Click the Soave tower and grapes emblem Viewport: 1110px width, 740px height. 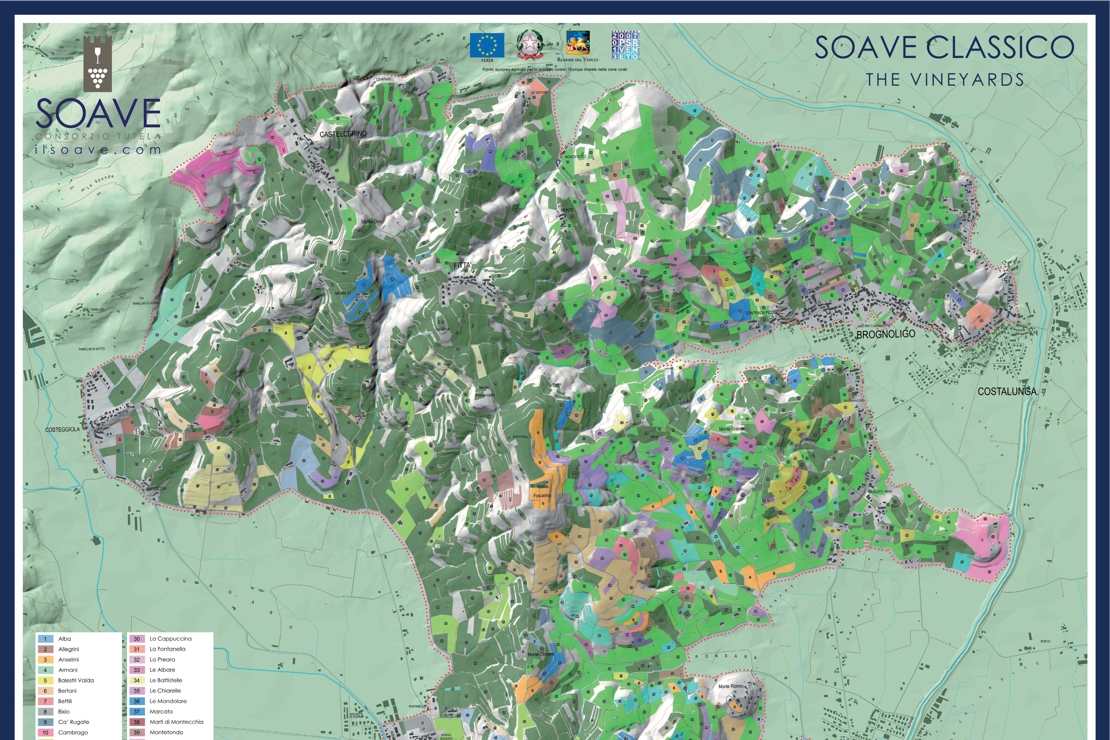[98, 62]
